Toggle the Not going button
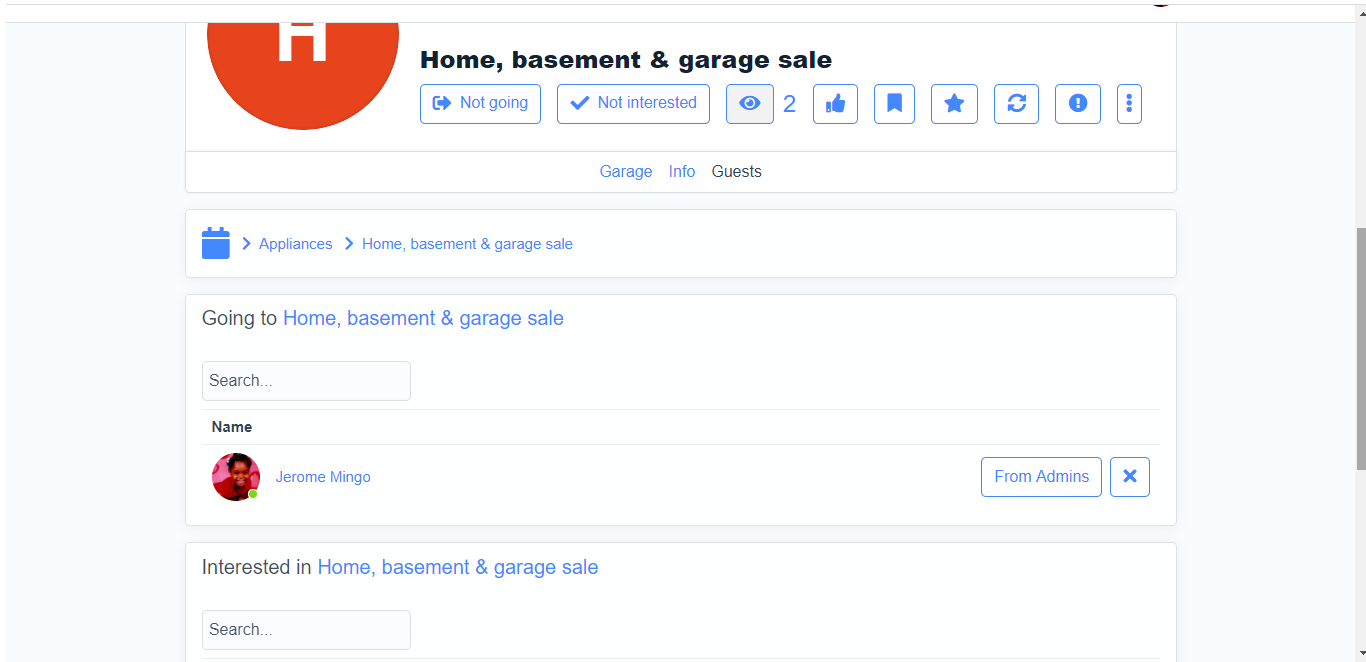This screenshot has height=662, width=1366. coord(480,104)
